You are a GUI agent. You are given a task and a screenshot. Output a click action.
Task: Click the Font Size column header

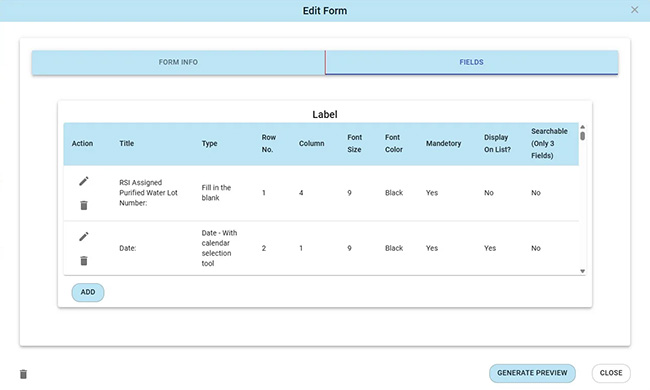coord(354,143)
